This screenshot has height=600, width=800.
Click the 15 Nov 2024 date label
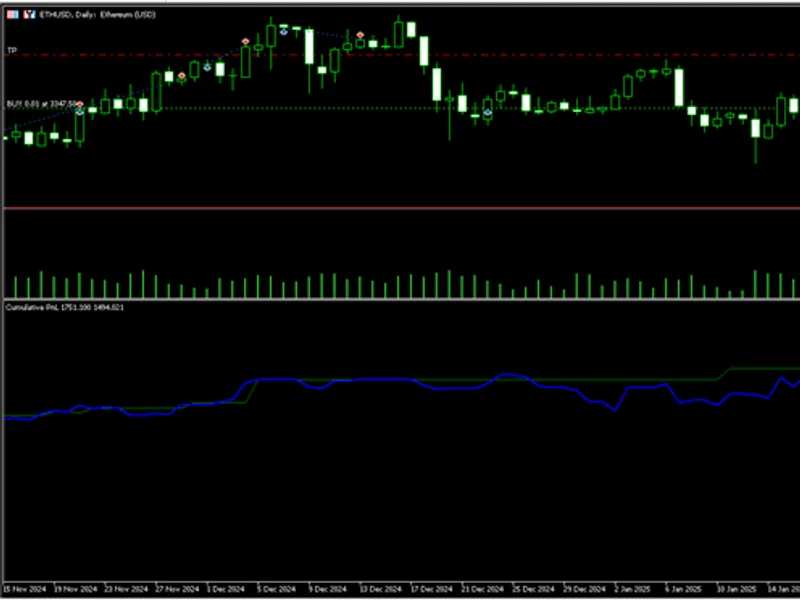click(x=24, y=589)
